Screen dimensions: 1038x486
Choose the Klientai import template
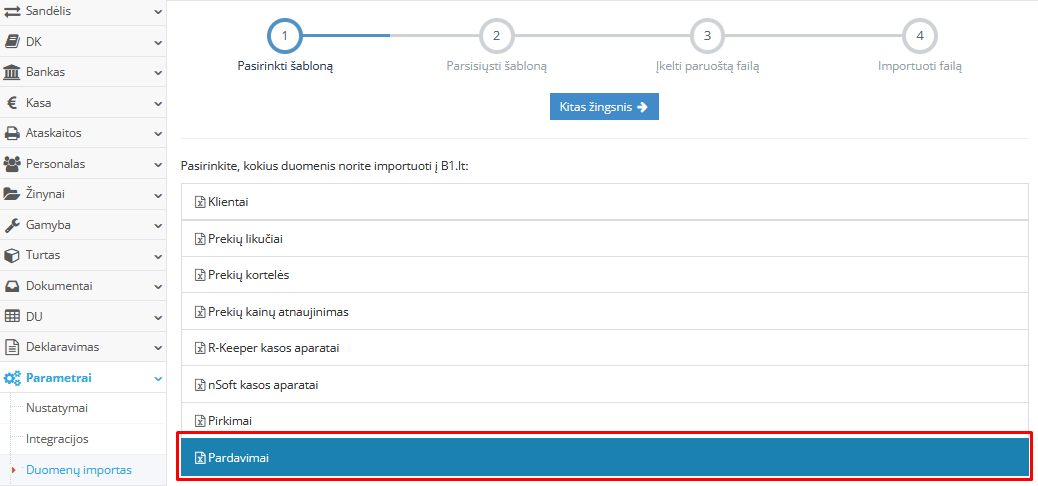(x=228, y=202)
